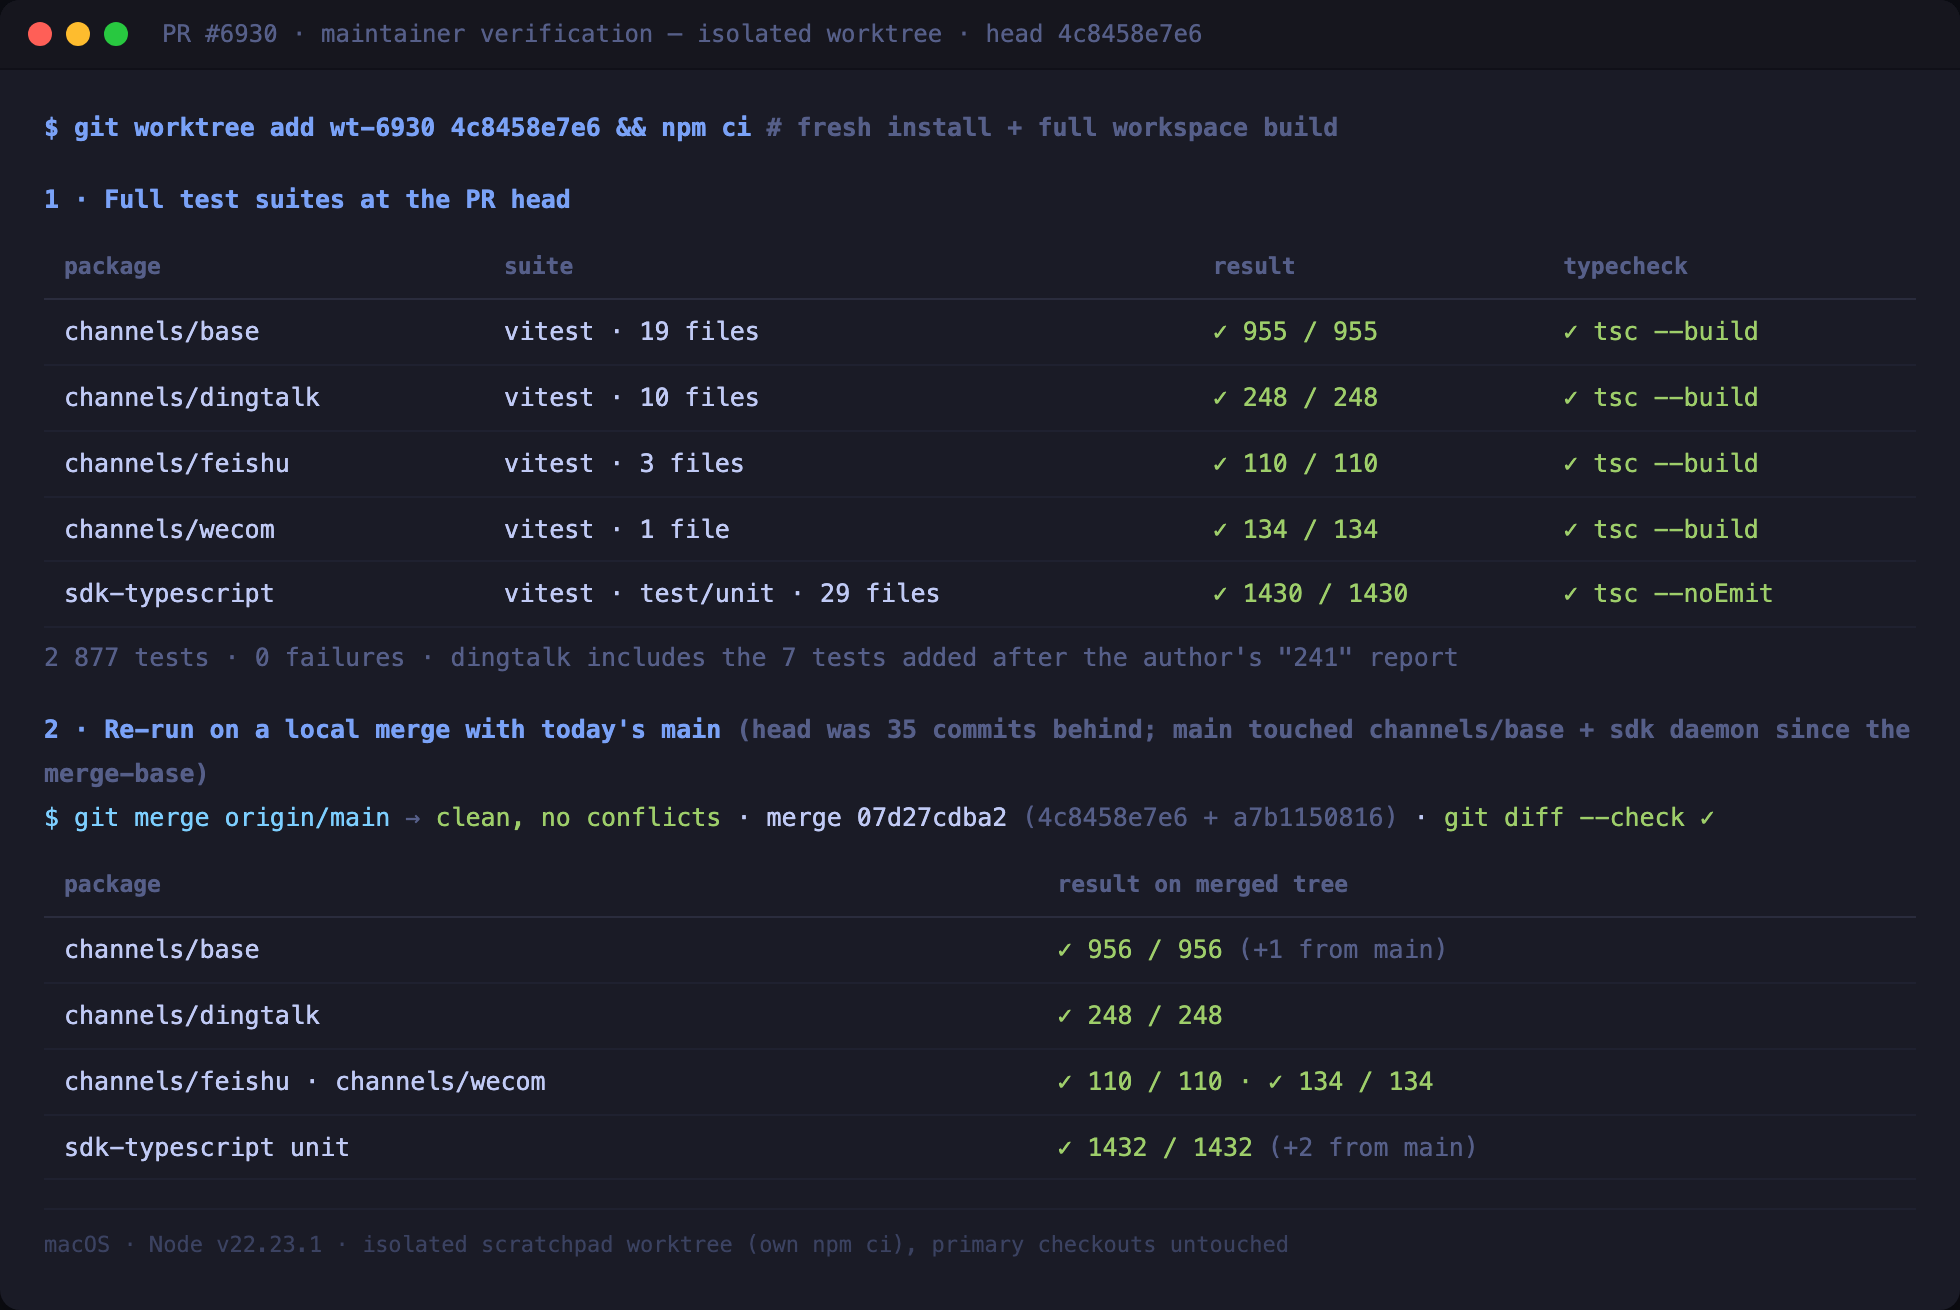
Task: Click the merge hash 07d27cdba2
Action: click(932, 818)
